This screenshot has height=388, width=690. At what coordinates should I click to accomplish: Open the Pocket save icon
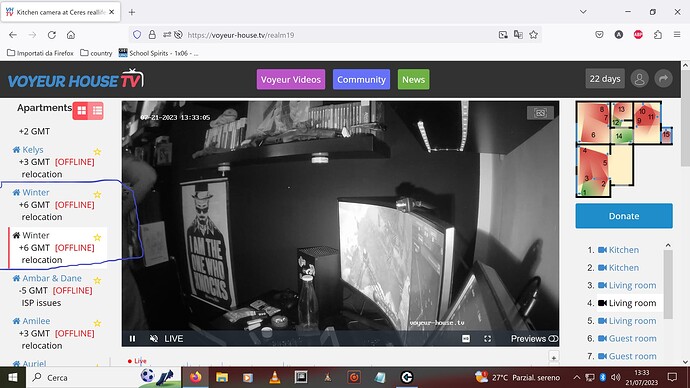599,35
